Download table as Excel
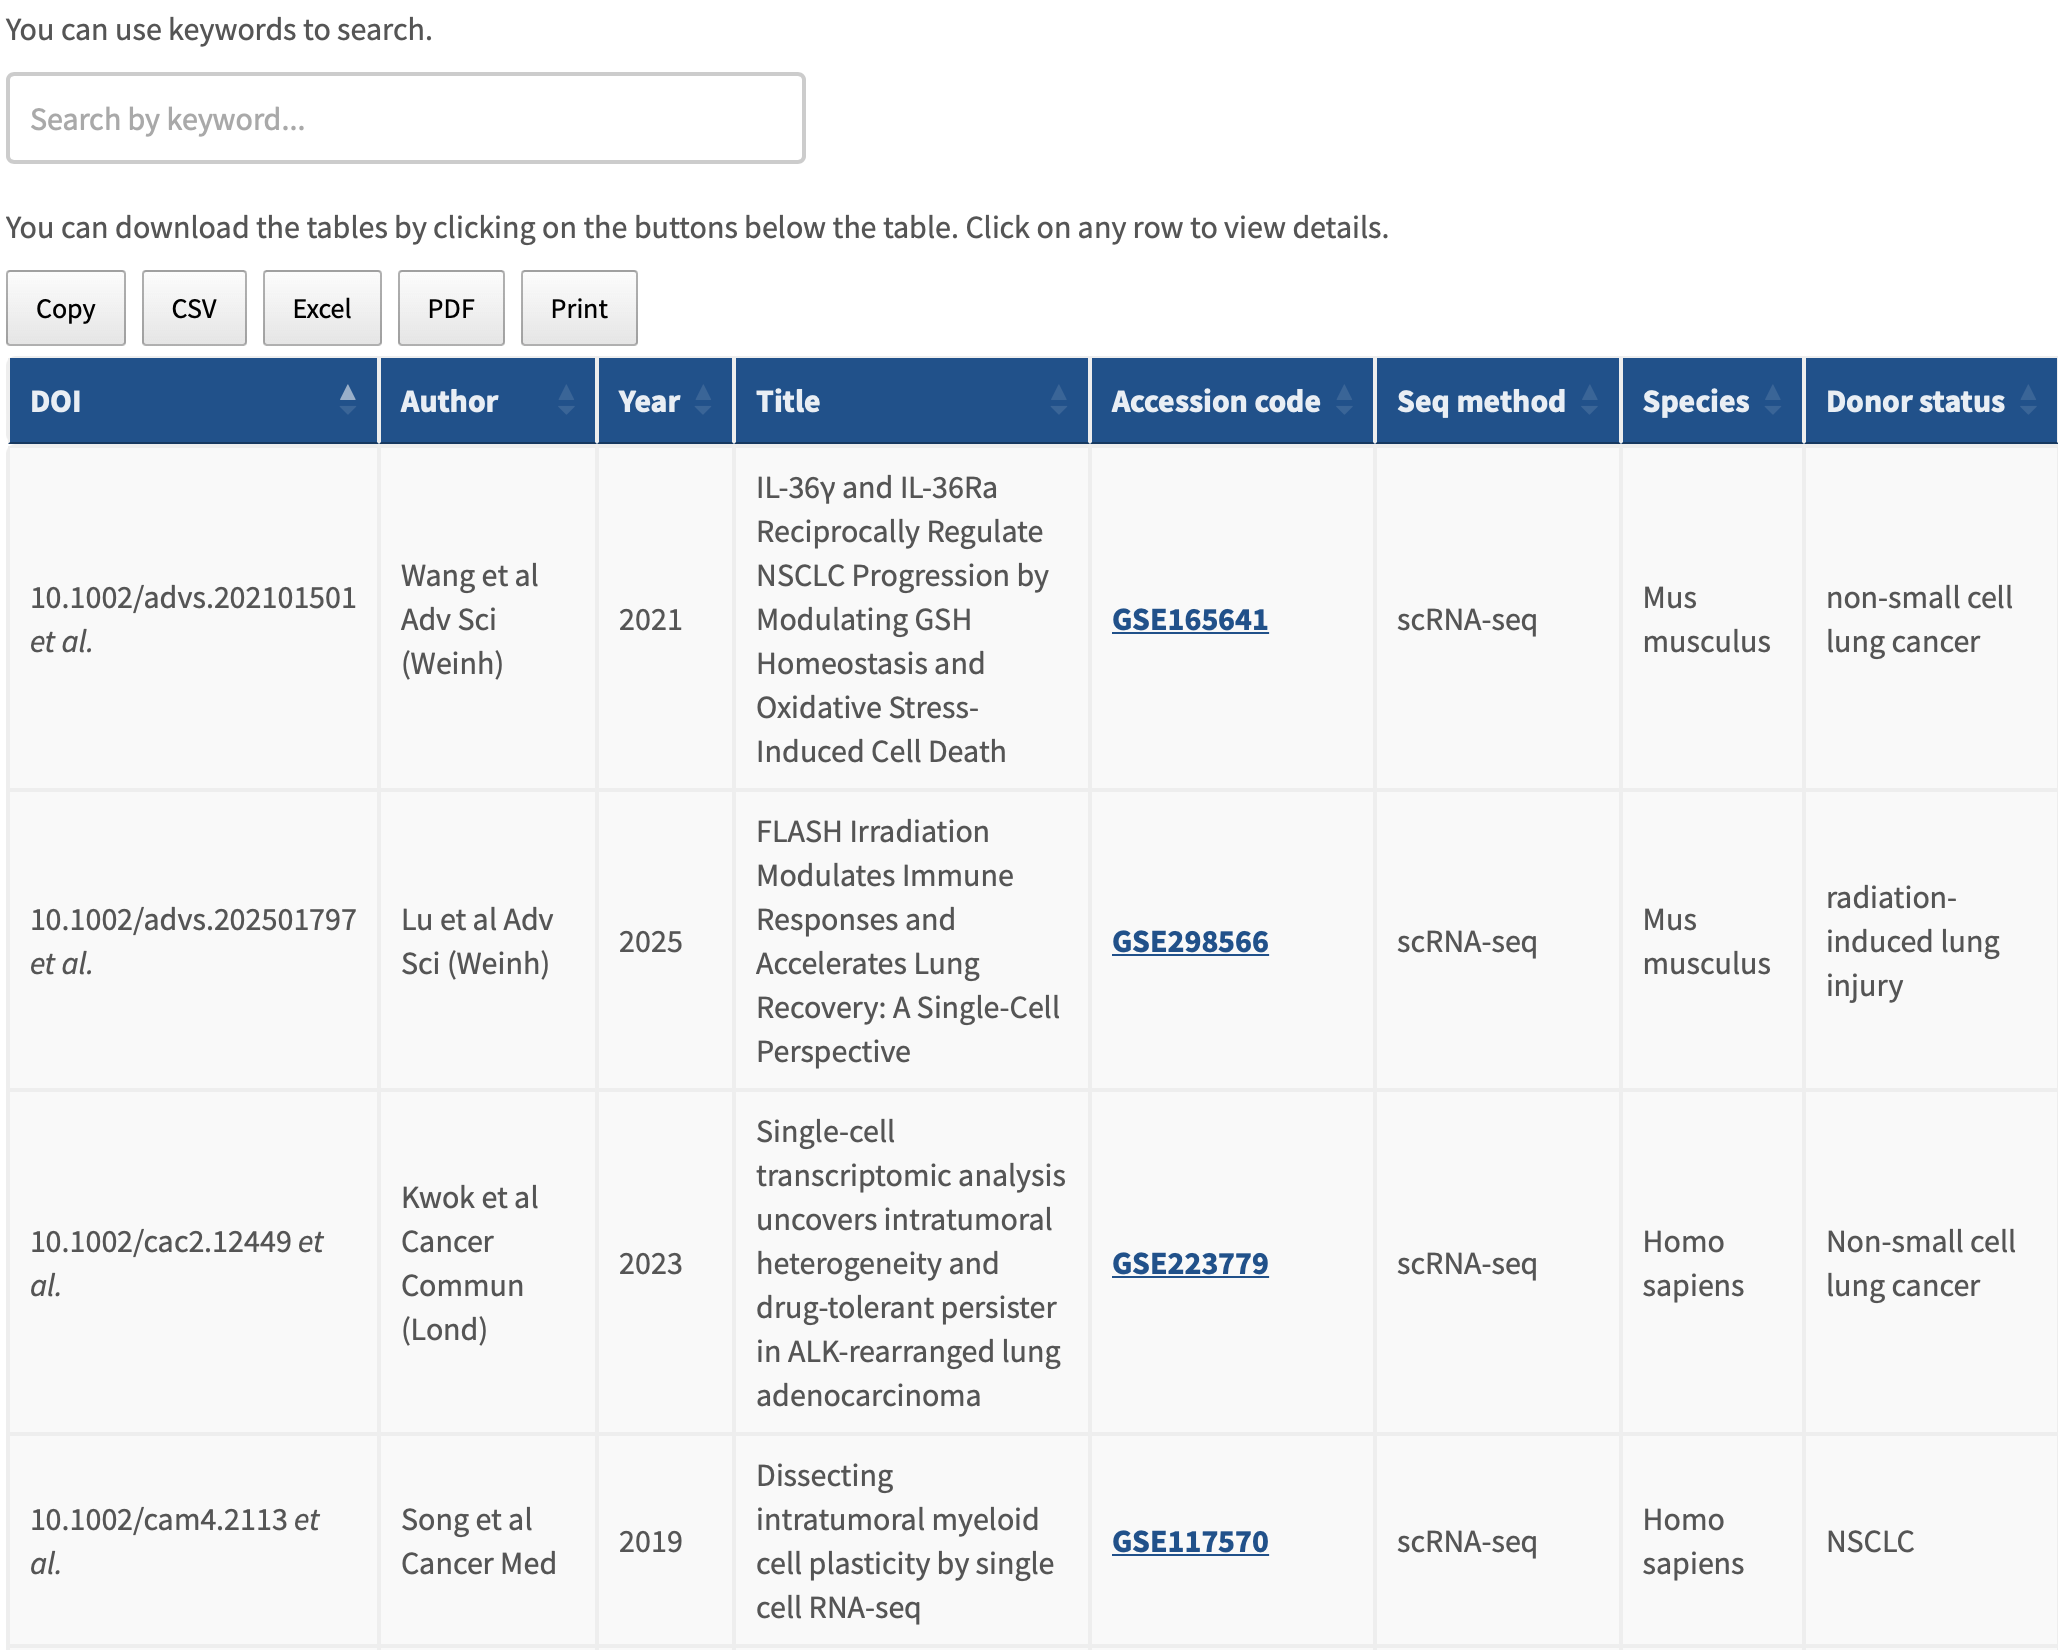 pyautogui.click(x=321, y=308)
